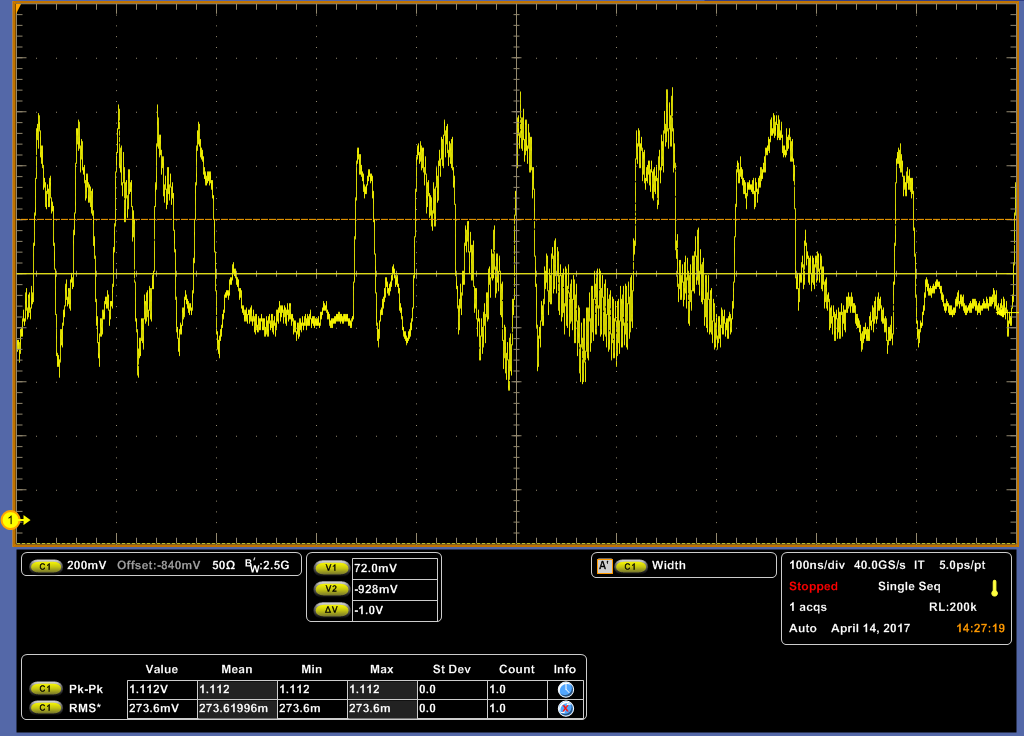
Task: Click the 200mV vertical scale readout
Action: [x=87, y=566]
